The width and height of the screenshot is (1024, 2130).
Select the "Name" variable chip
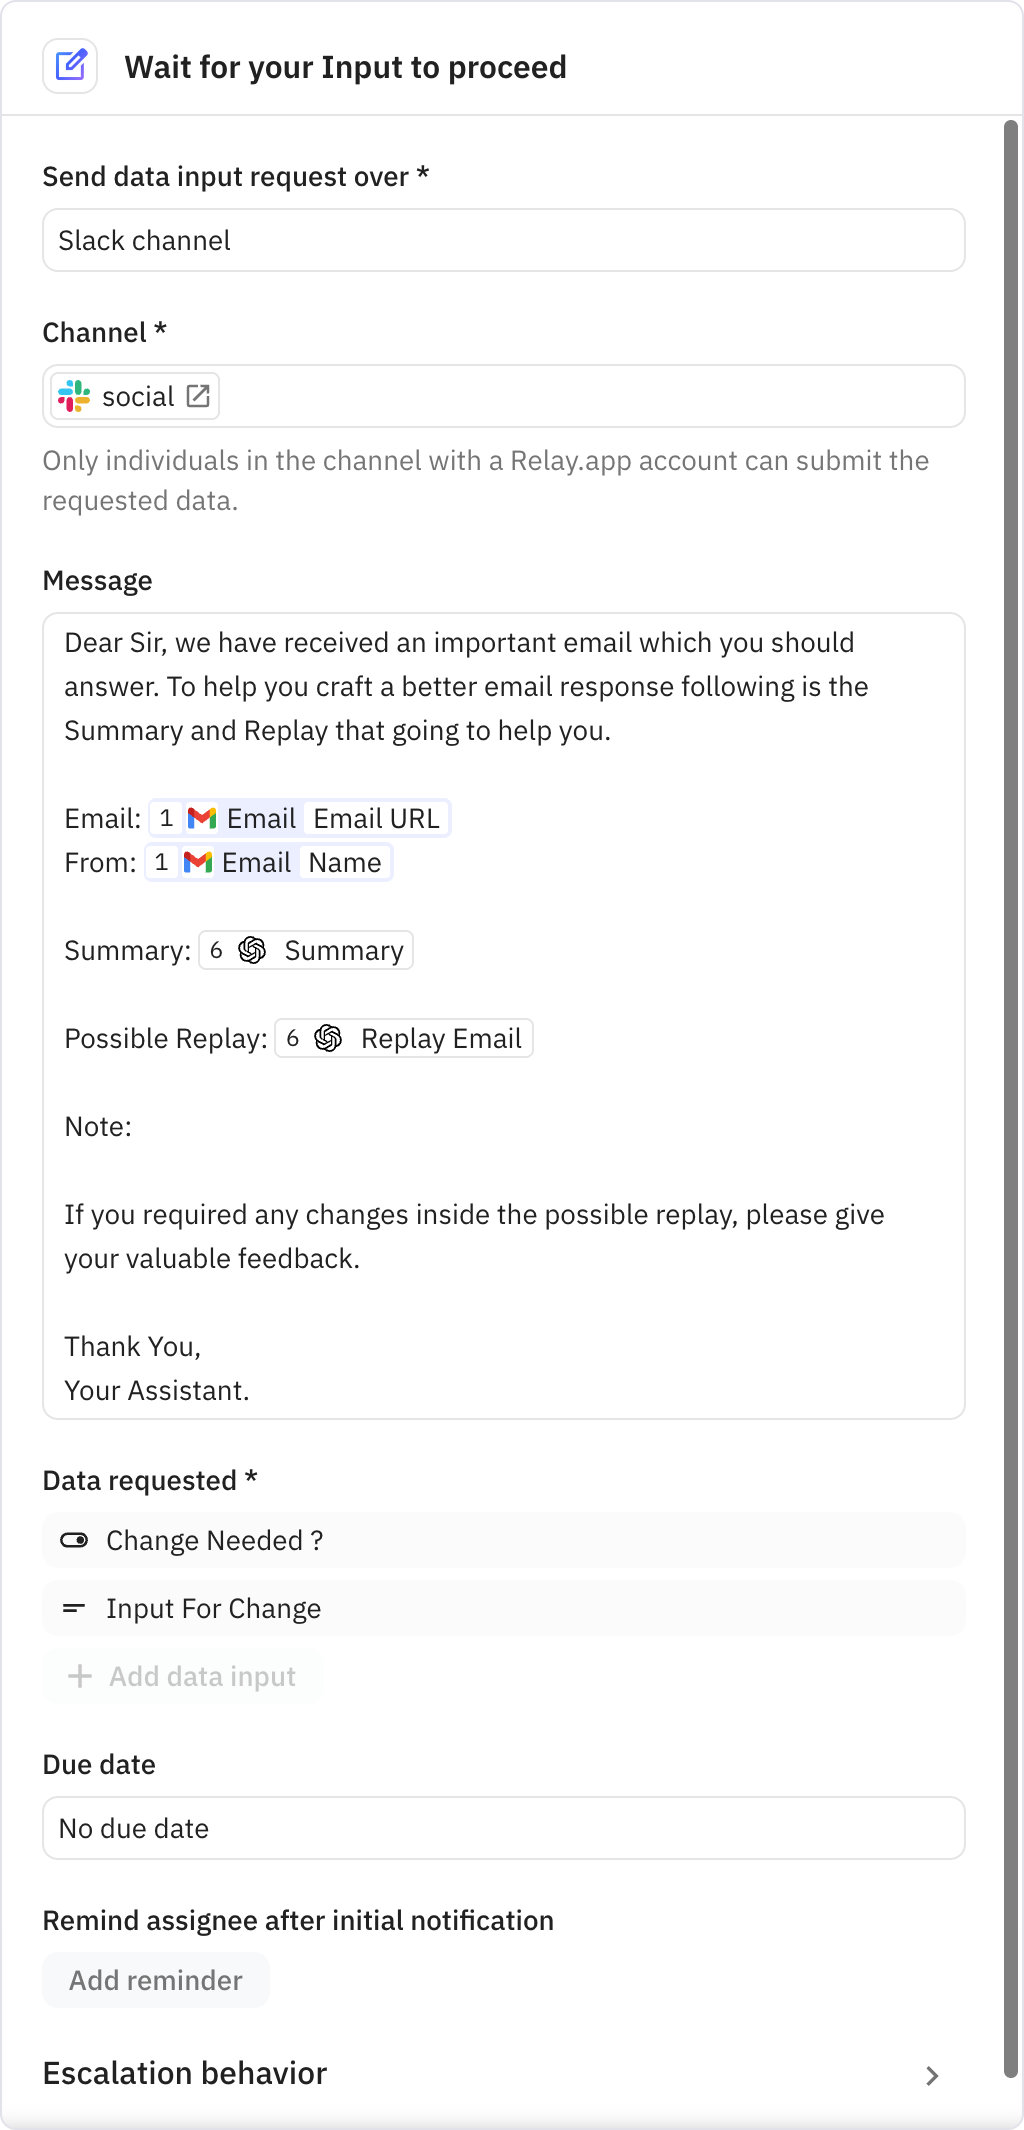coord(344,861)
